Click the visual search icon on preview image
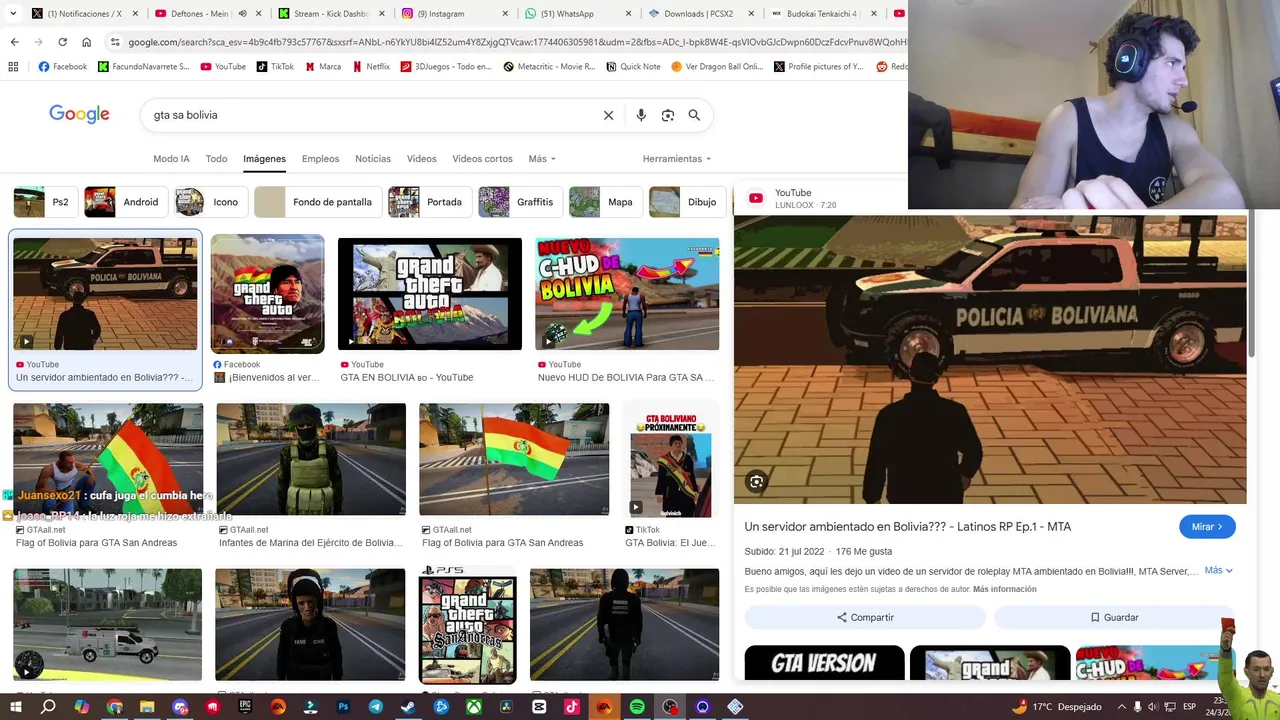The width and height of the screenshot is (1280, 720). tap(757, 482)
